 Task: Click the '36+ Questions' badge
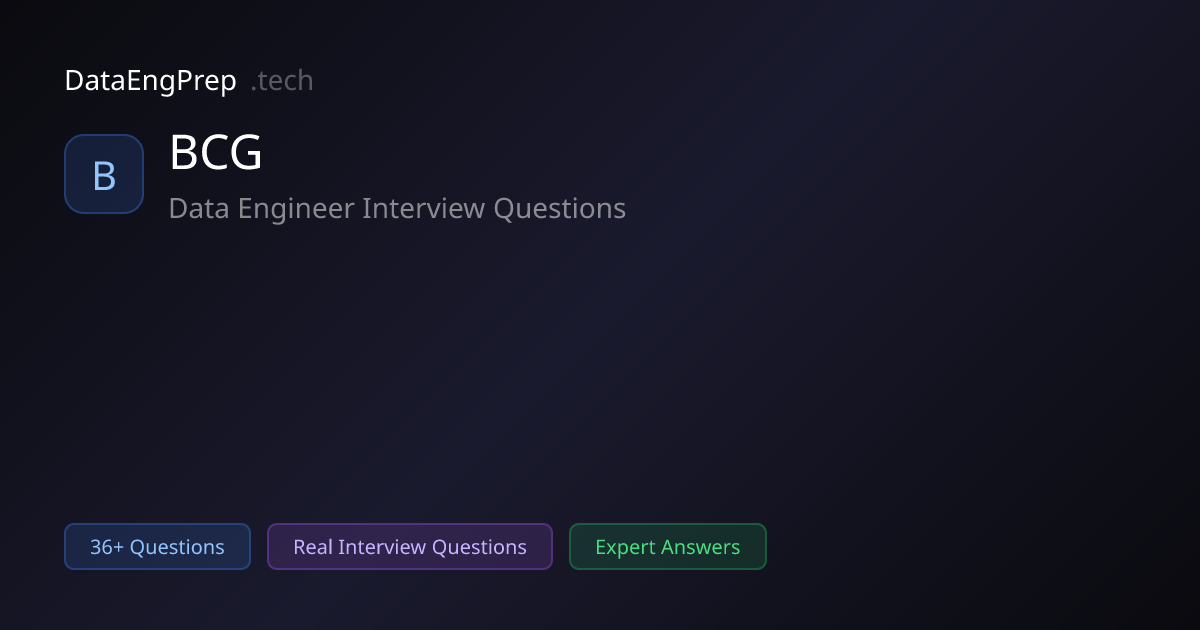click(157, 547)
